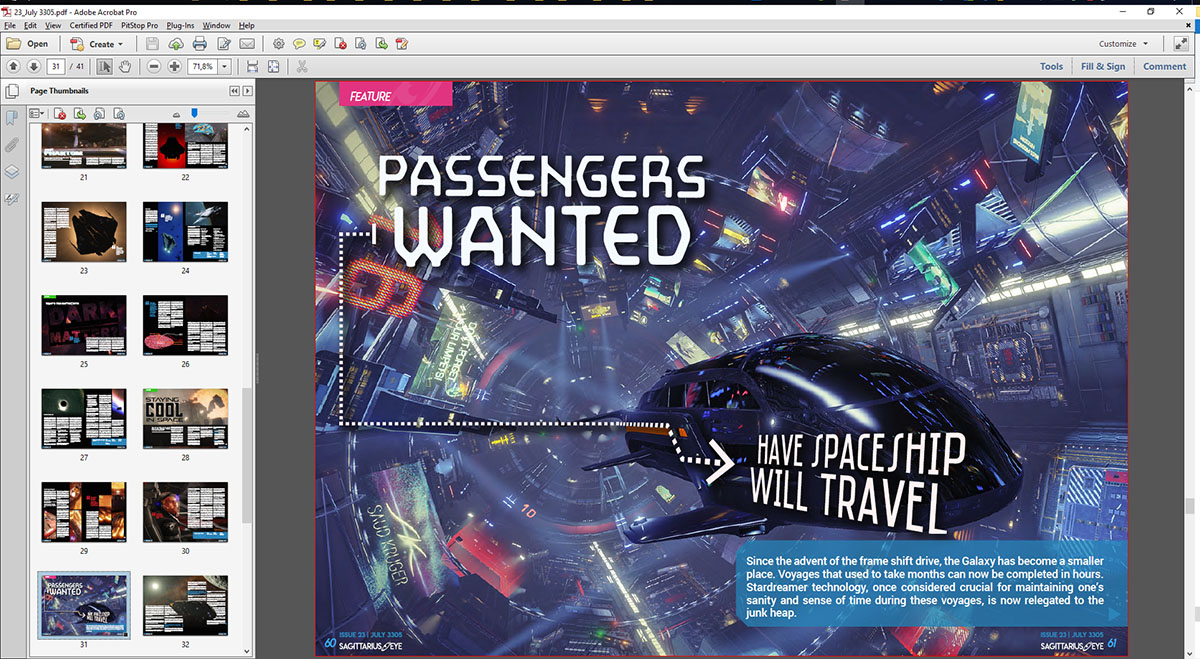Select the page 26 thumbnail
The image size is (1200, 659).
pyautogui.click(x=185, y=327)
